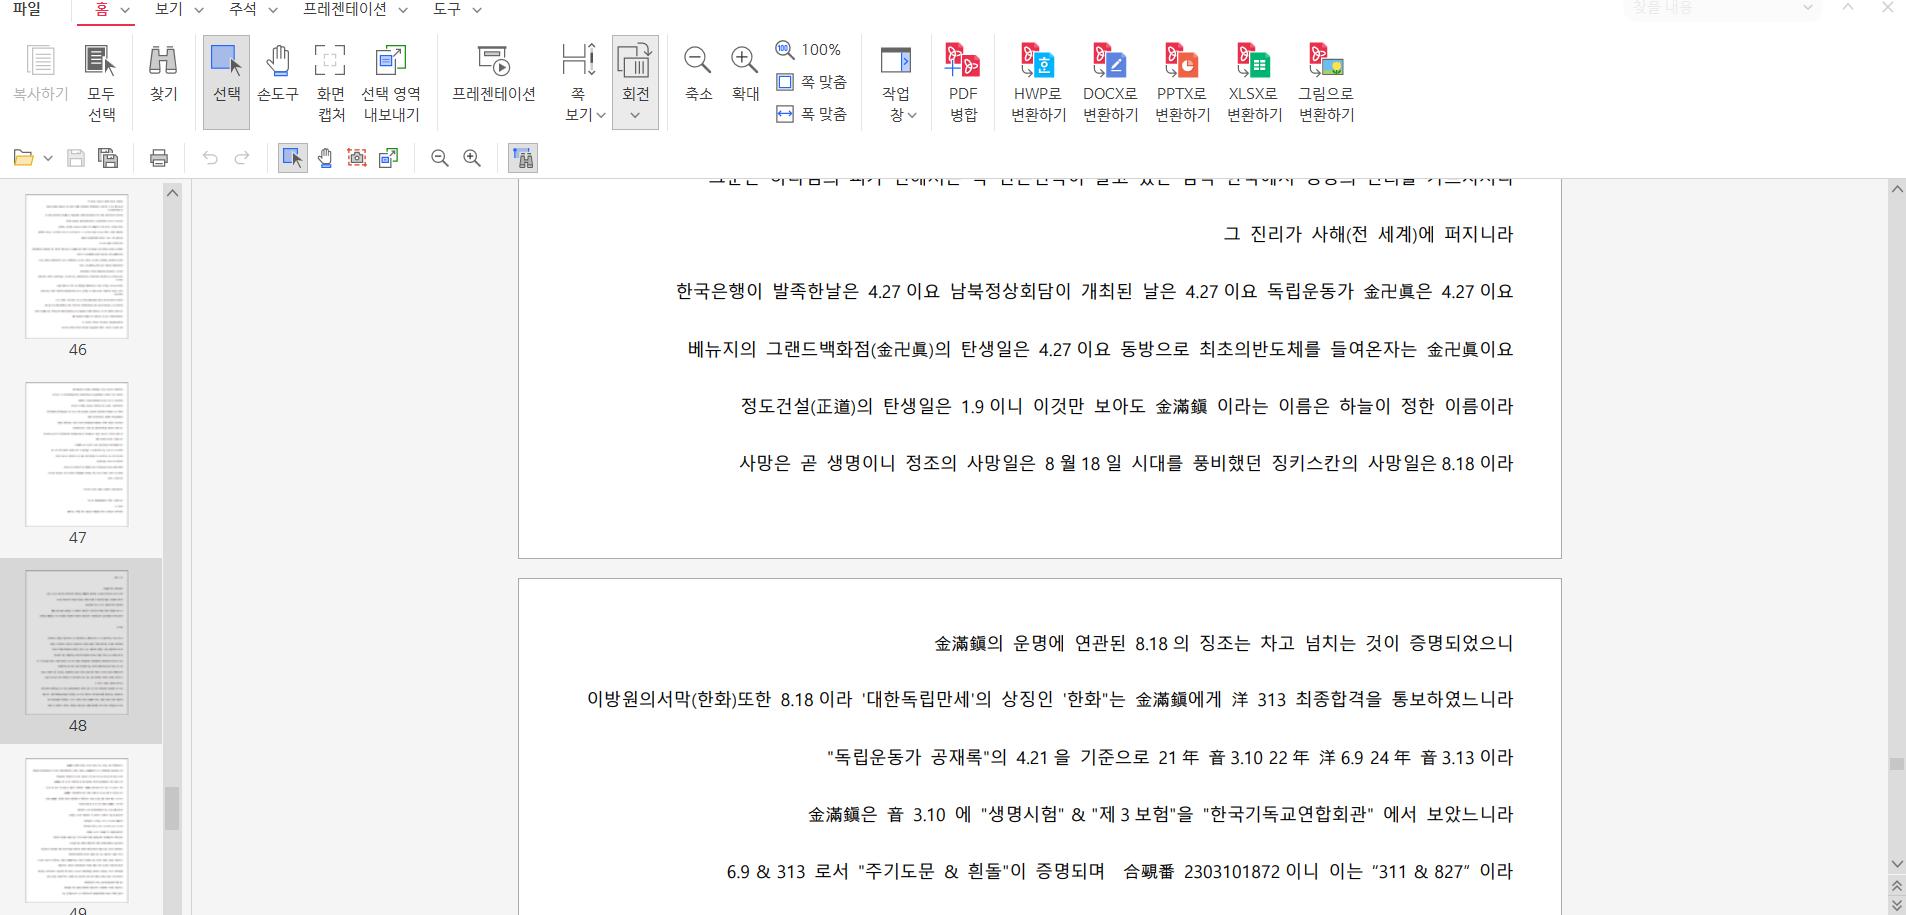Click the printer icon in quick toolbar
The image size is (1906, 915).
[x=158, y=158]
